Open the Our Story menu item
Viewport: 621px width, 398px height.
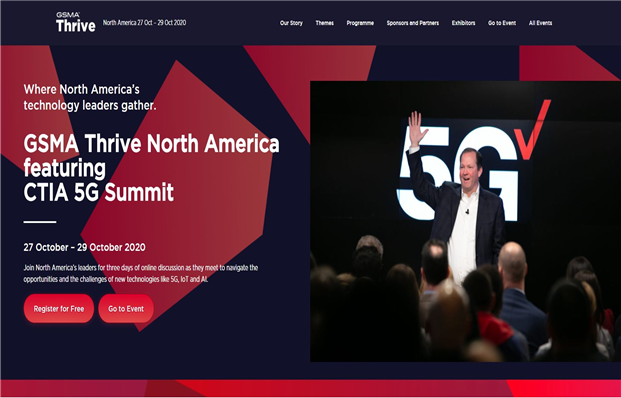tap(291, 23)
